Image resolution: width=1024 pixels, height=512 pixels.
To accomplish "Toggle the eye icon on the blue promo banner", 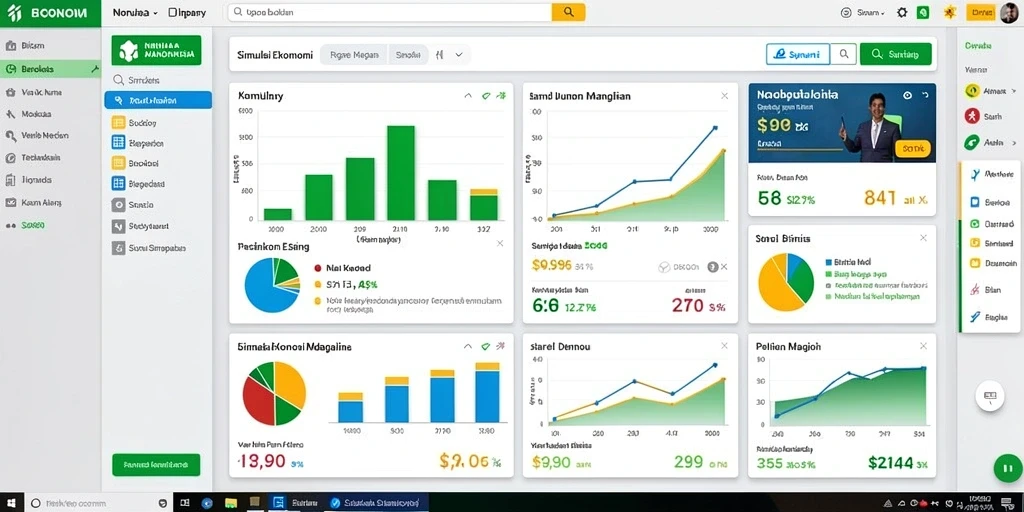I will coord(907,95).
